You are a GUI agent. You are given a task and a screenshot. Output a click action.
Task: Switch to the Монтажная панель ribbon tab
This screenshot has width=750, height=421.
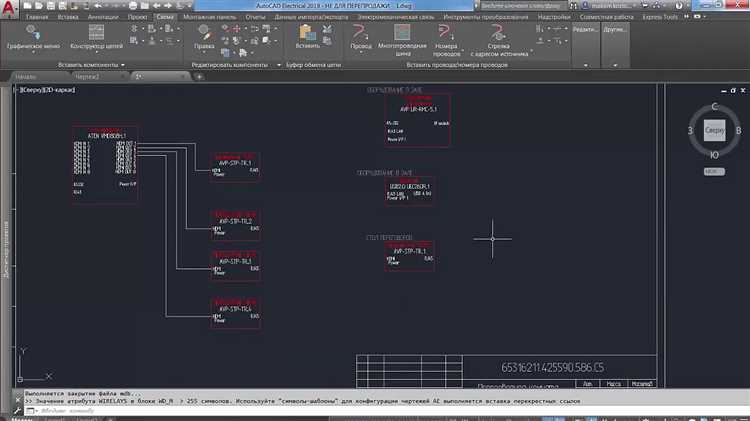click(x=210, y=17)
